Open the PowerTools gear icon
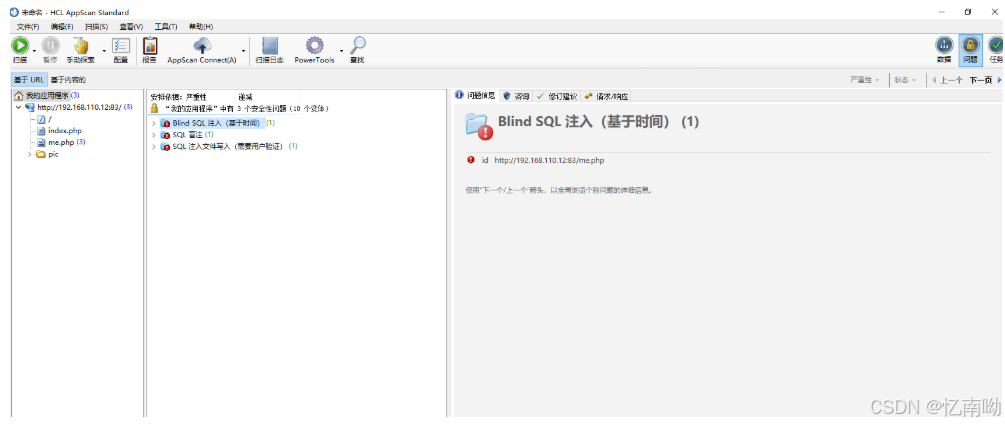 [x=314, y=46]
